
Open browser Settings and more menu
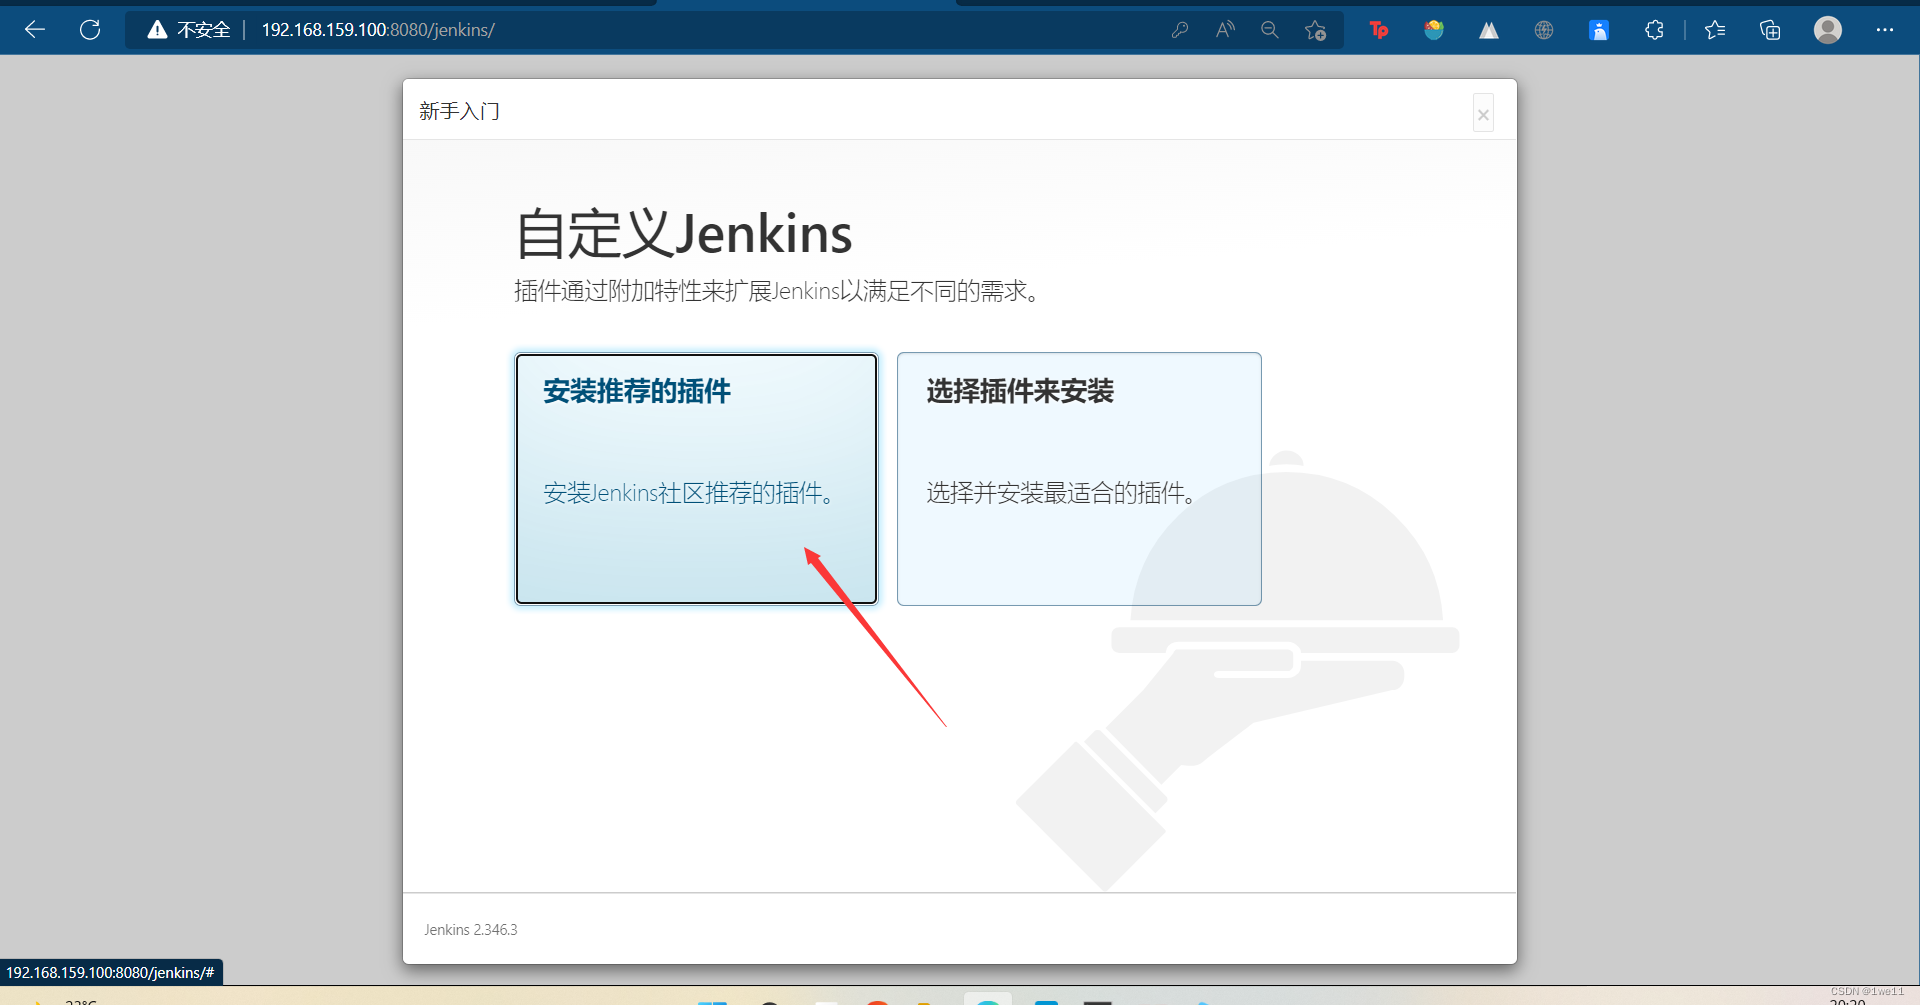pos(1885,30)
